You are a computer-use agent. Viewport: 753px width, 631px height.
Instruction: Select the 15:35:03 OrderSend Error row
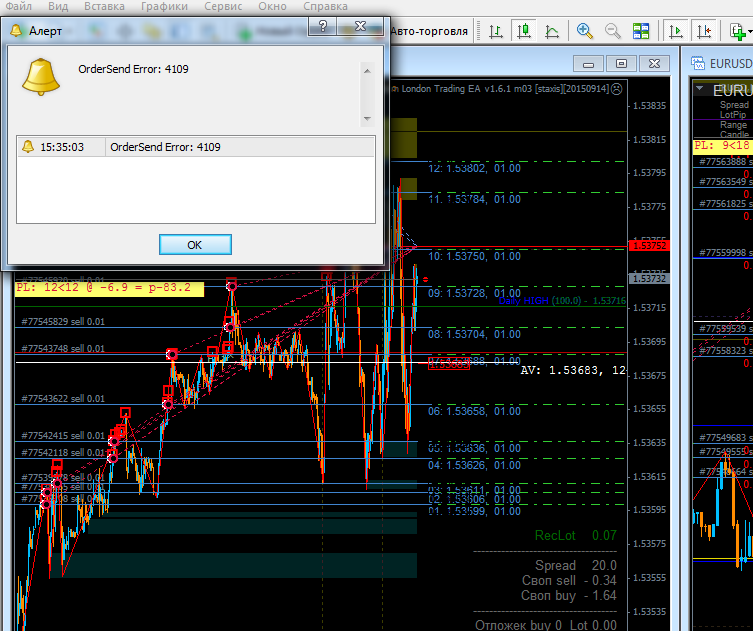[x=196, y=147]
